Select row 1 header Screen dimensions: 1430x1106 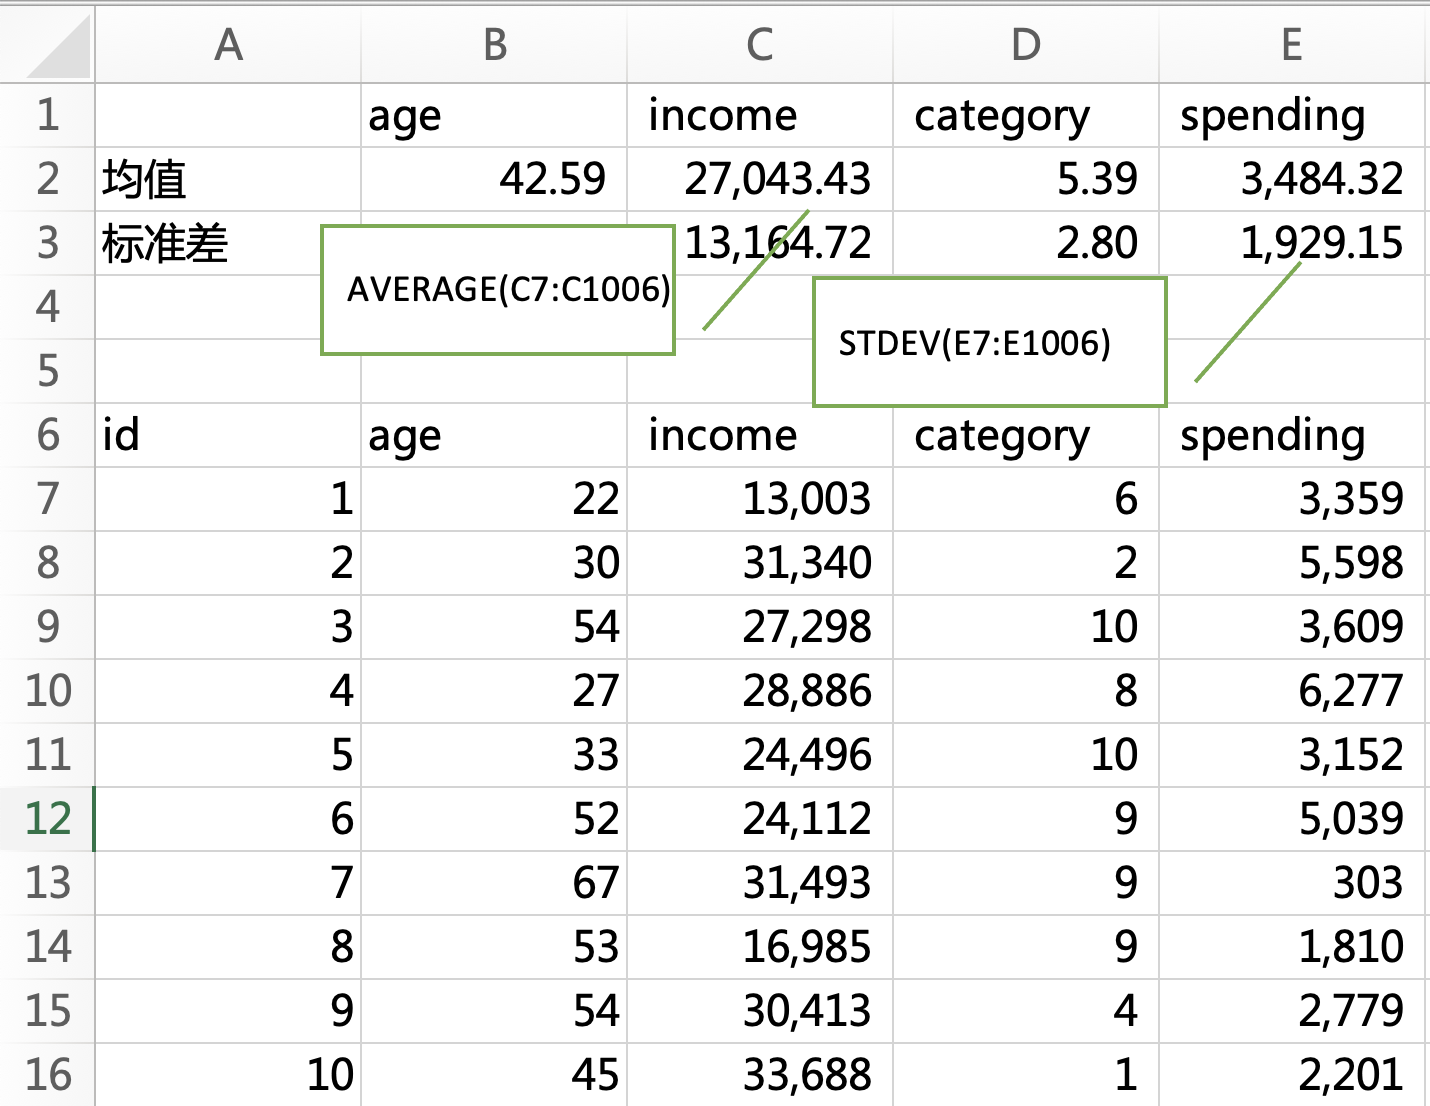click(x=47, y=115)
